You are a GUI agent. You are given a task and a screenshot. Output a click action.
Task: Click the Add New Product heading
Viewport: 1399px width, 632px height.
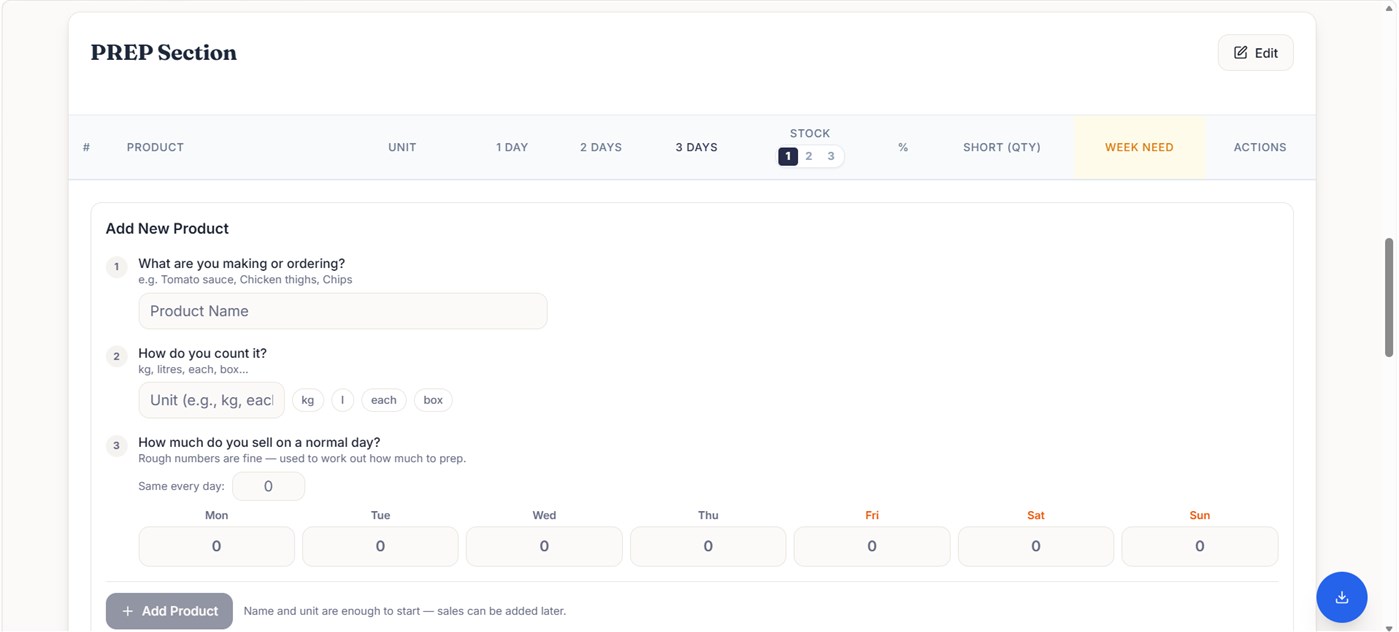coord(167,228)
